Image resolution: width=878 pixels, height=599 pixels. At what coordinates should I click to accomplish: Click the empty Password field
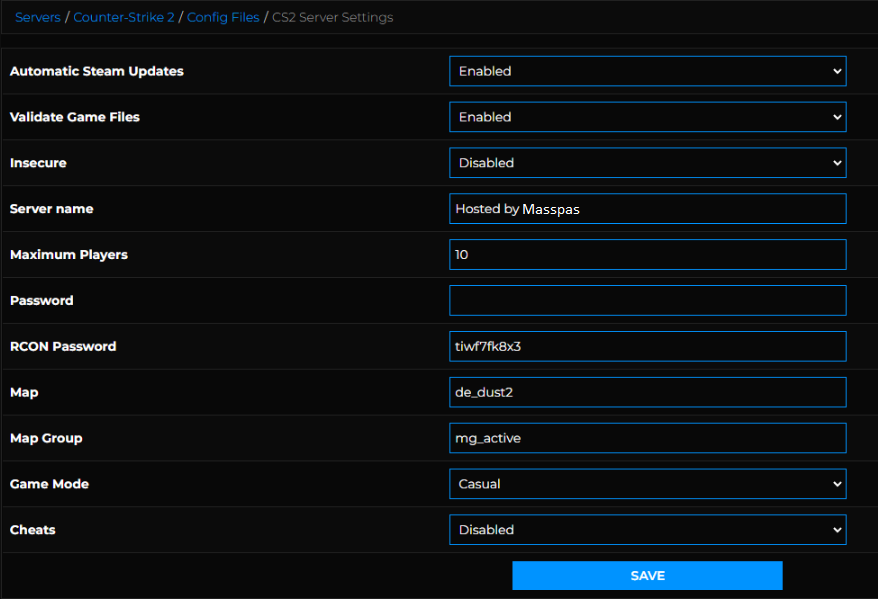647,301
